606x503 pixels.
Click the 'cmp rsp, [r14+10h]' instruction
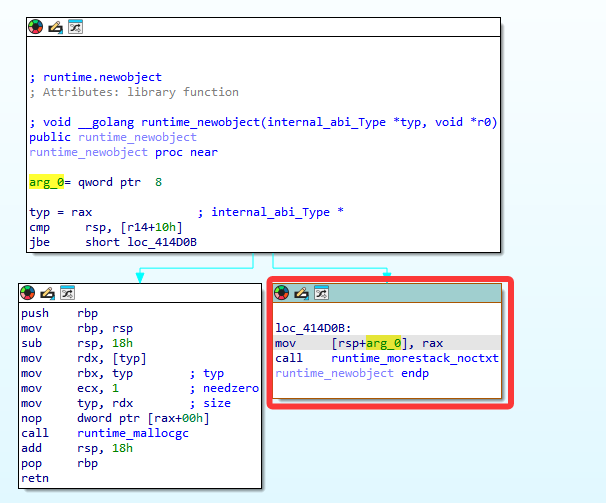[106, 227]
